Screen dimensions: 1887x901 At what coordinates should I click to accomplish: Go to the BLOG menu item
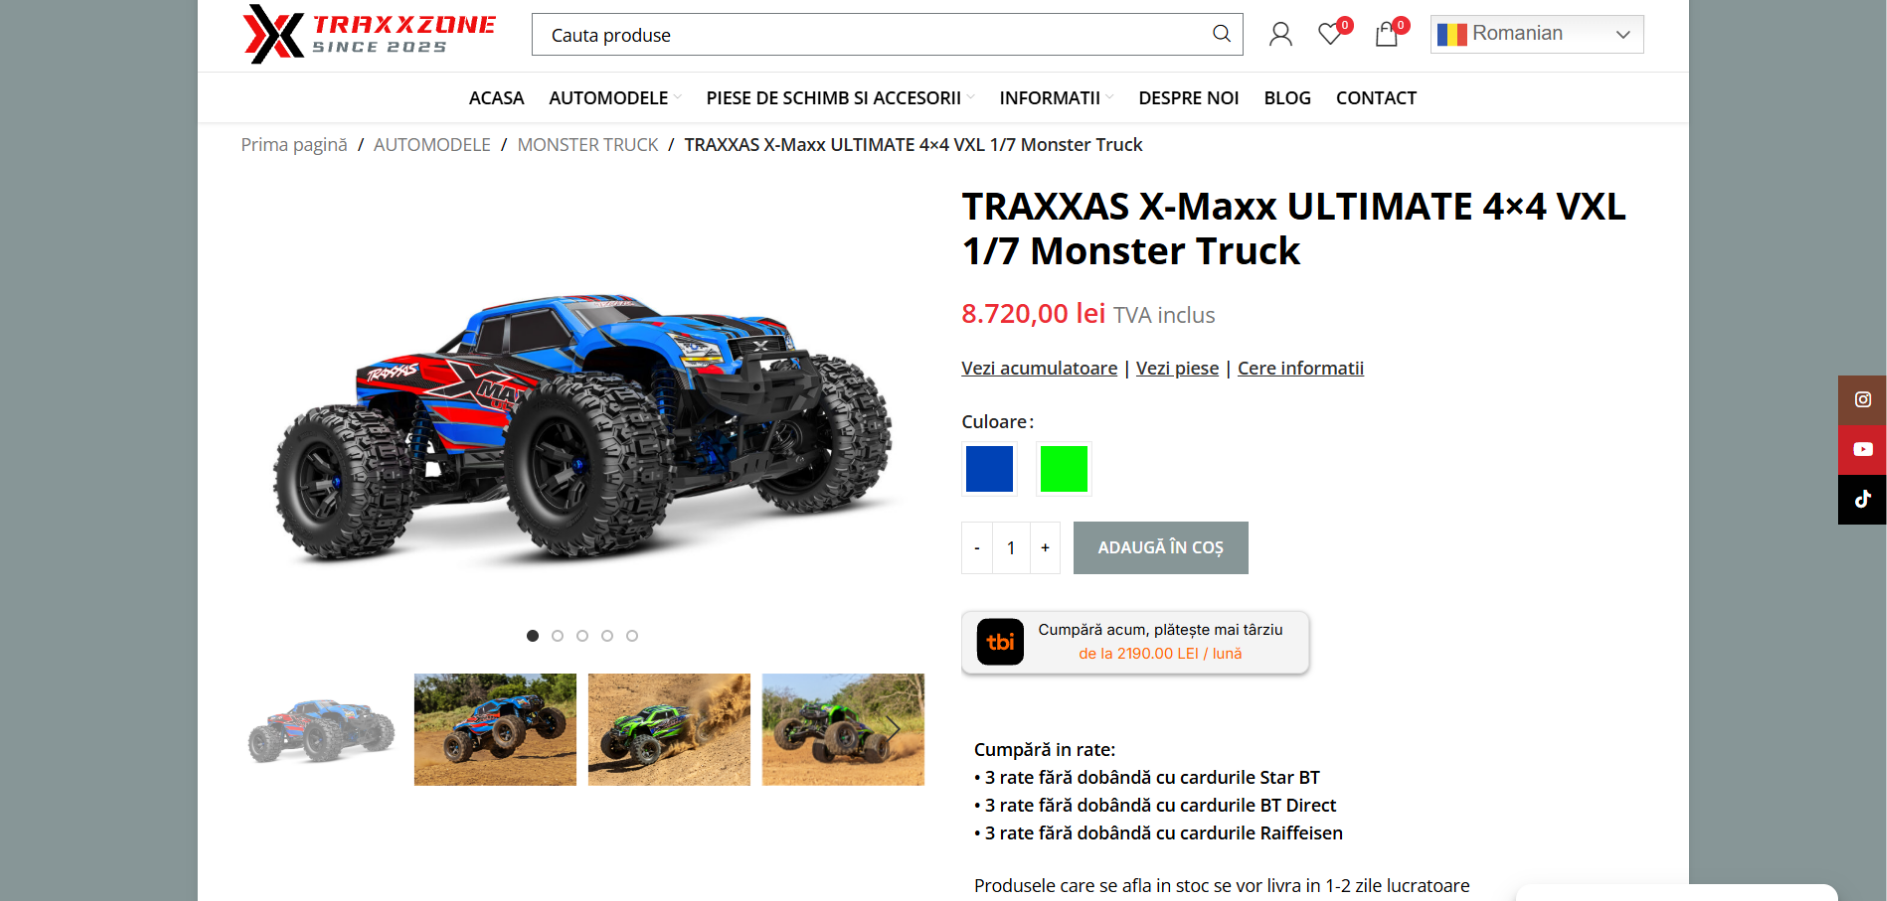coord(1287,98)
